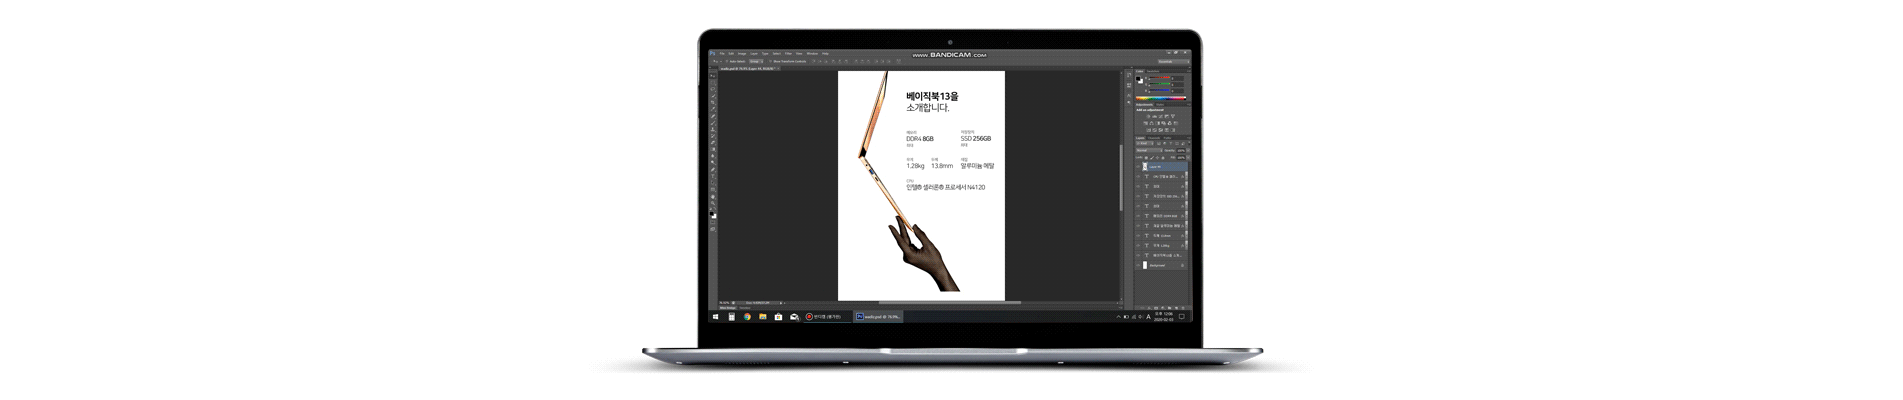Open the Window menu
Image resolution: width=1903 pixels, height=400 pixels.
pyautogui.click(x=812, y=54)
